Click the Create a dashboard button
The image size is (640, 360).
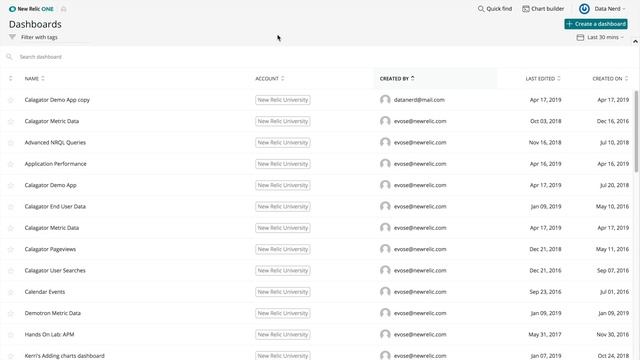[x=596, y=24]
